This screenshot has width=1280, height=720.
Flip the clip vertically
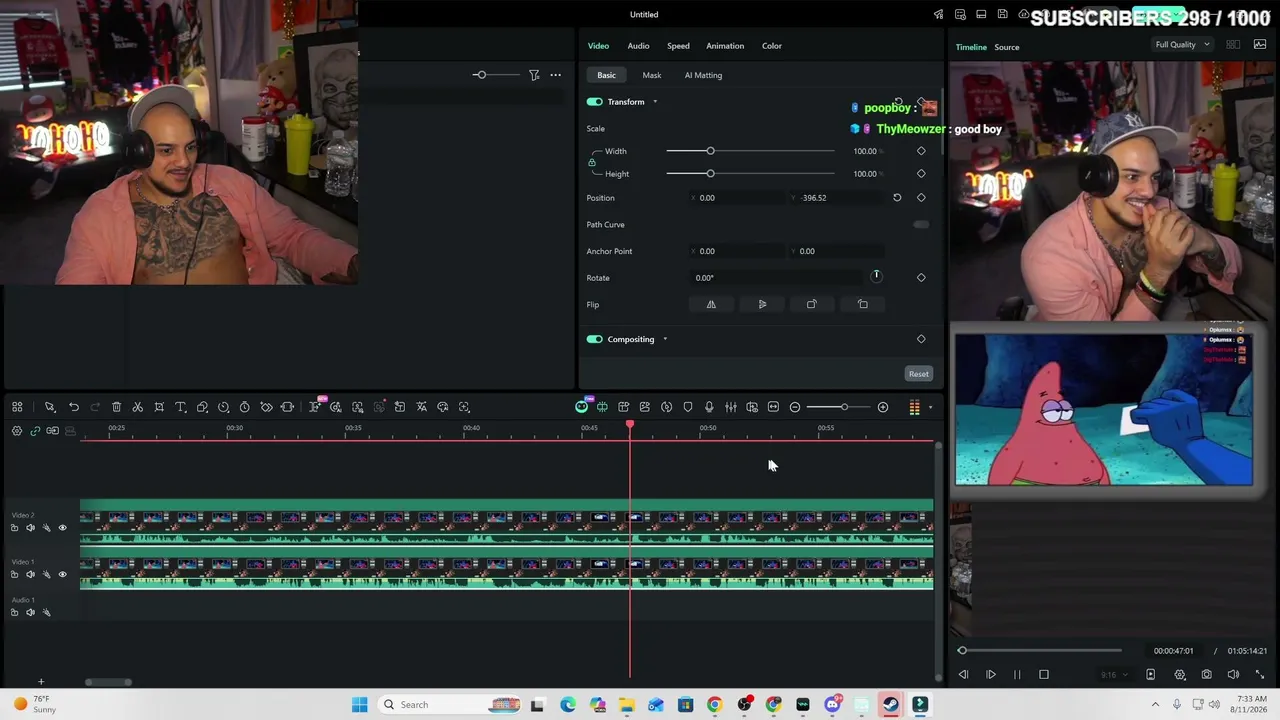point(762,305)
